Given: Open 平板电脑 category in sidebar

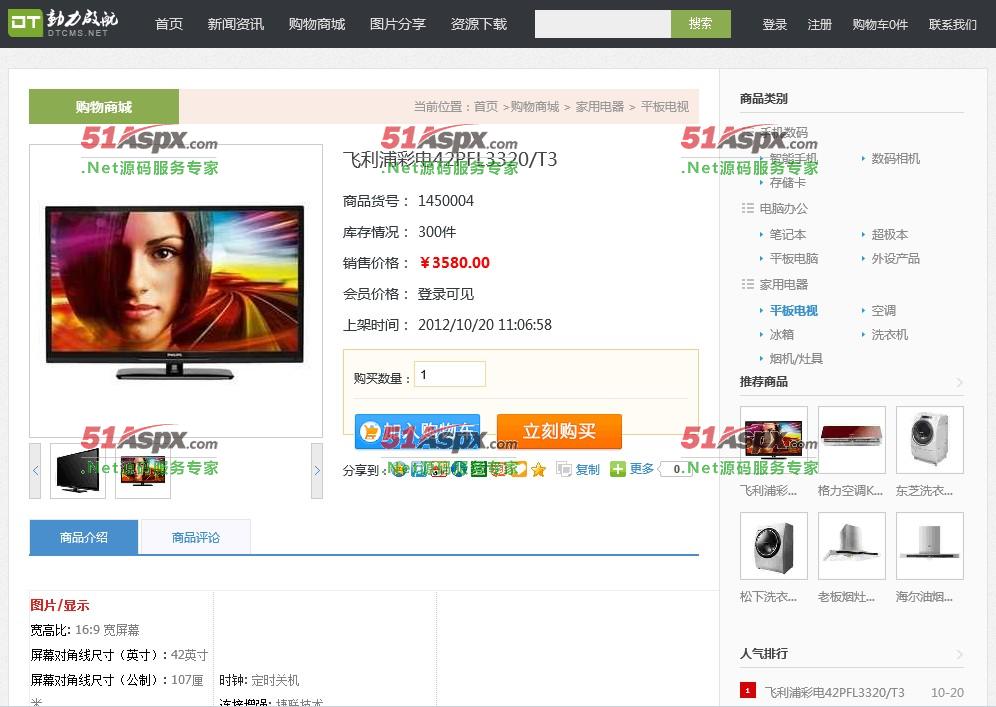Looking at the screenshot, I should point(794,259).
